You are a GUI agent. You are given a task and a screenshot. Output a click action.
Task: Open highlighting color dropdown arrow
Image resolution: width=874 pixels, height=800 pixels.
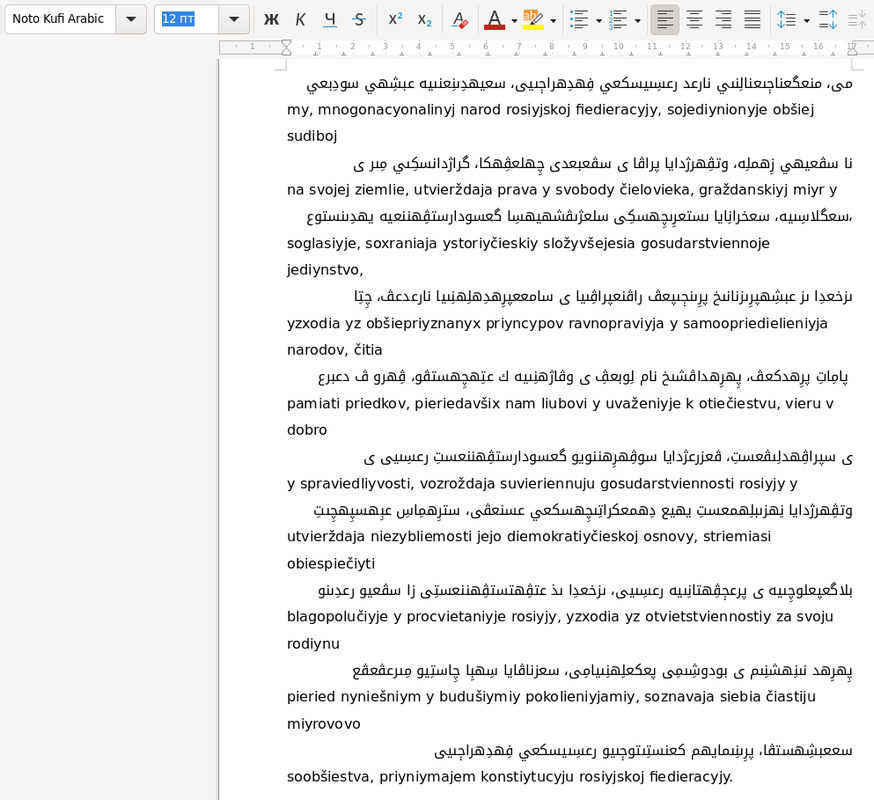point(553,21)
